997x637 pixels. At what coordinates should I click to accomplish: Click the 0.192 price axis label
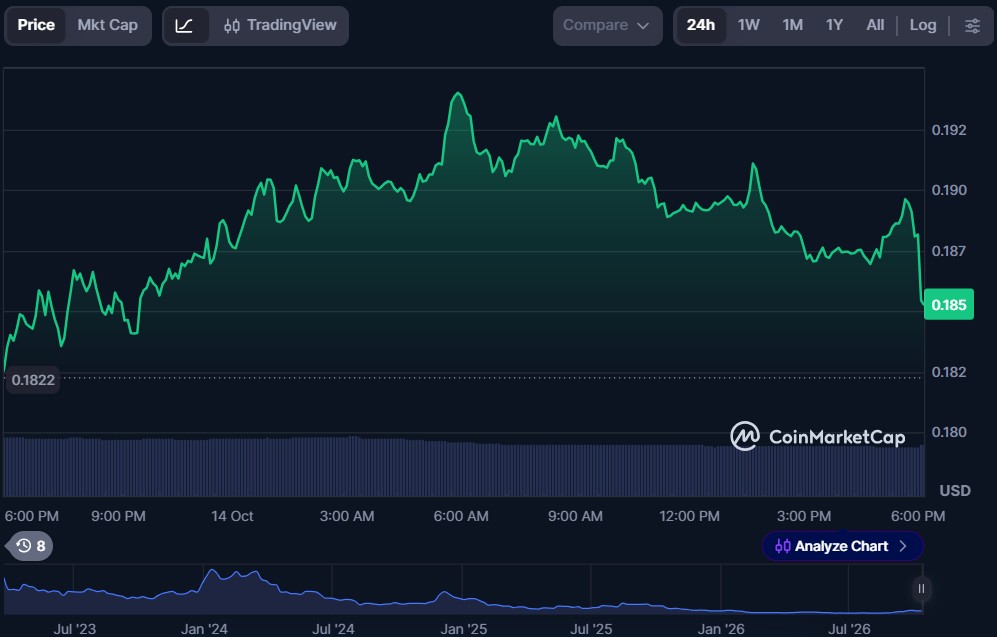pos(949,130)
